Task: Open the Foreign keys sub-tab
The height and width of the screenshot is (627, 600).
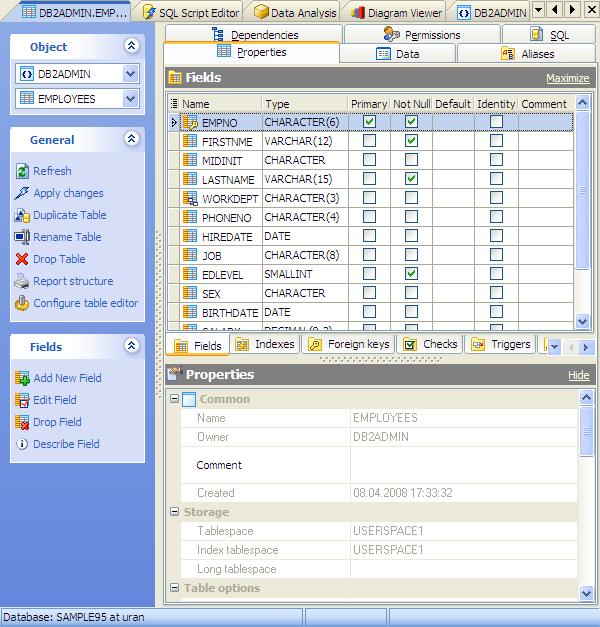Action: 349,344
